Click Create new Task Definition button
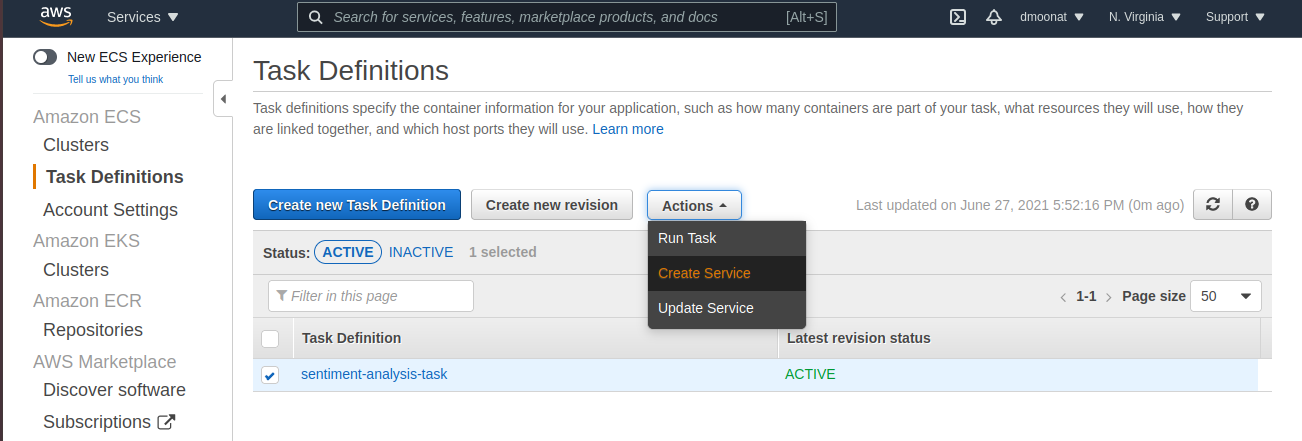 coord(357,204)
